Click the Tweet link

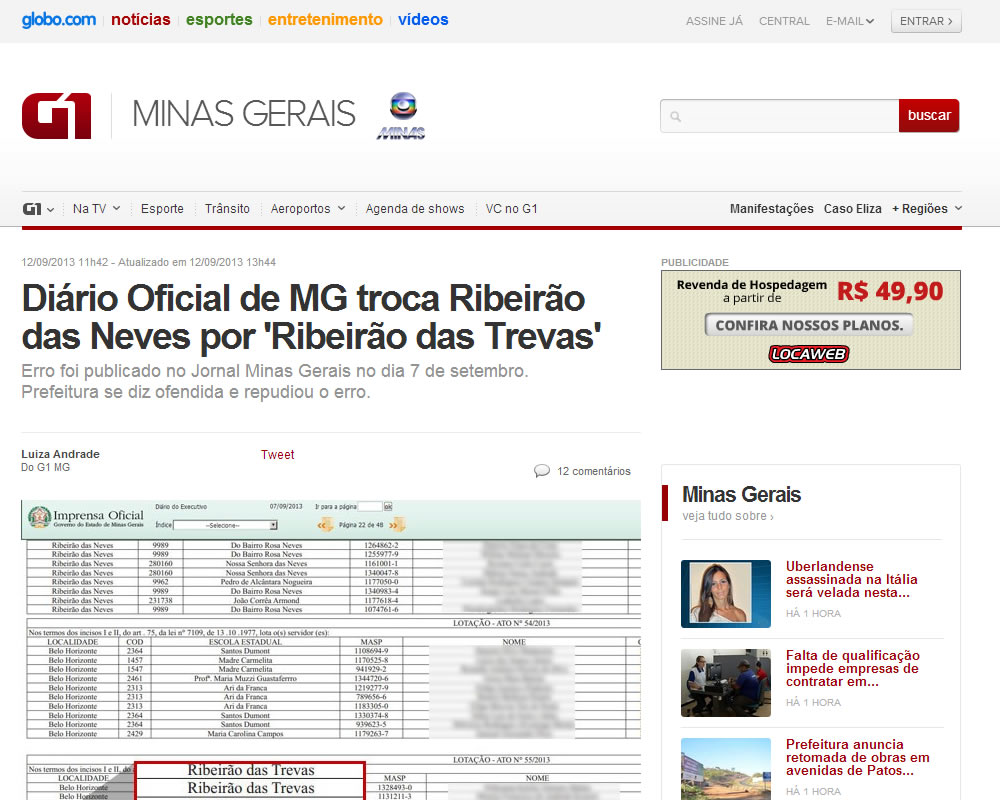pyautogui.click(x=278, y=455)
